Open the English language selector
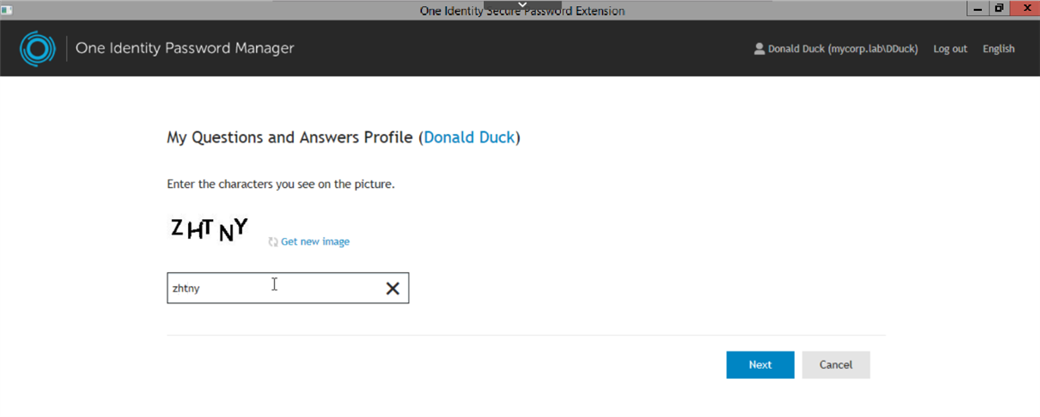 998,48
